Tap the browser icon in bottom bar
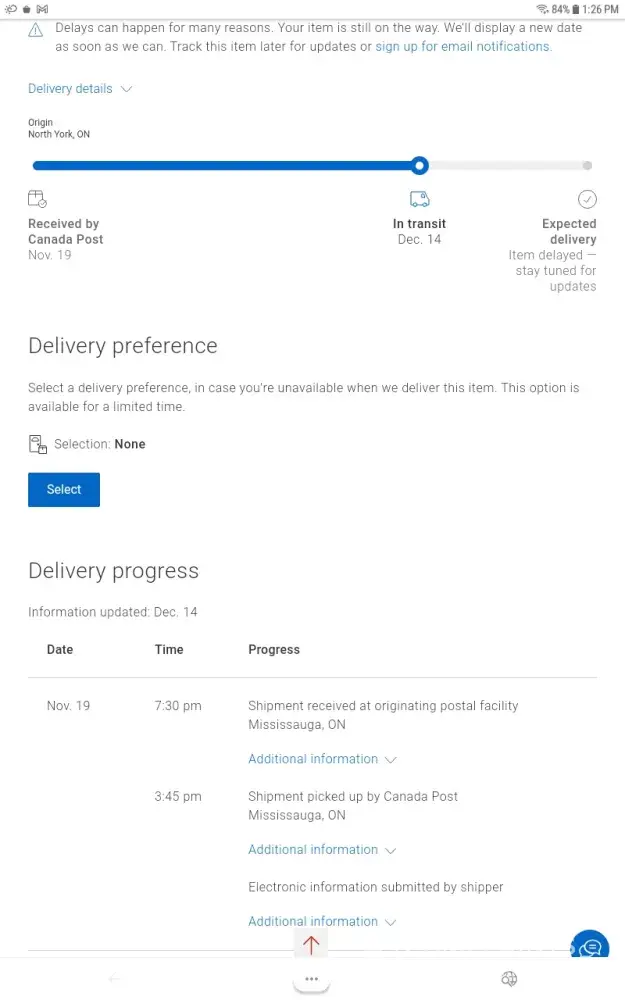The height and width of the screenshot is (1000, 625). (509, 979)
